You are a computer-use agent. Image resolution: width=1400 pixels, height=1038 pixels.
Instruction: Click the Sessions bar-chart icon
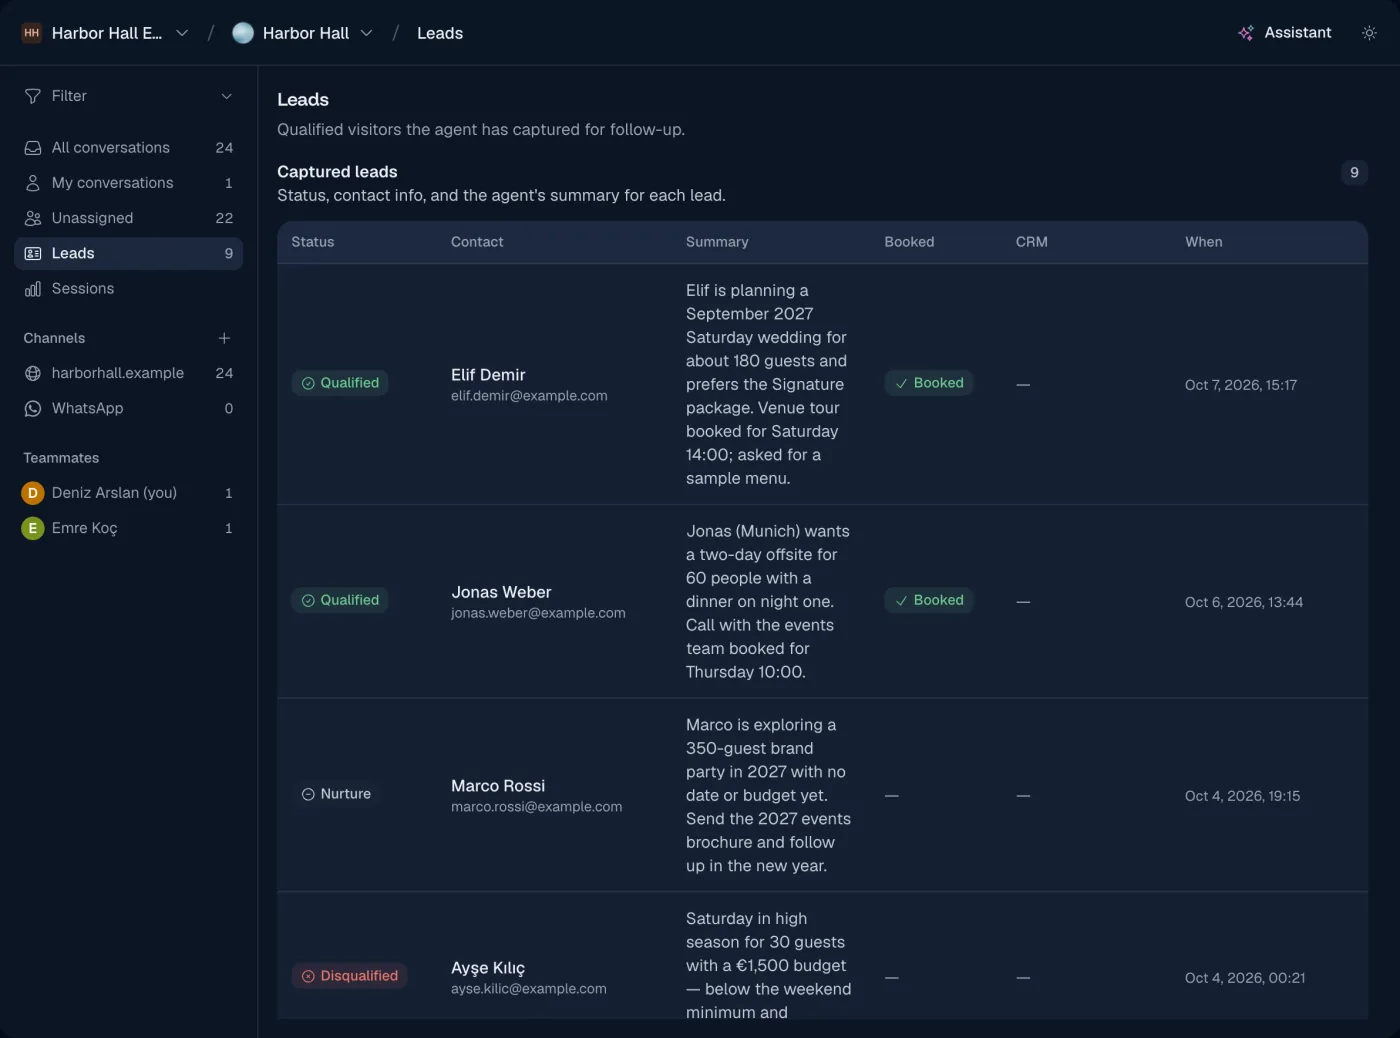tap(33, 289)
